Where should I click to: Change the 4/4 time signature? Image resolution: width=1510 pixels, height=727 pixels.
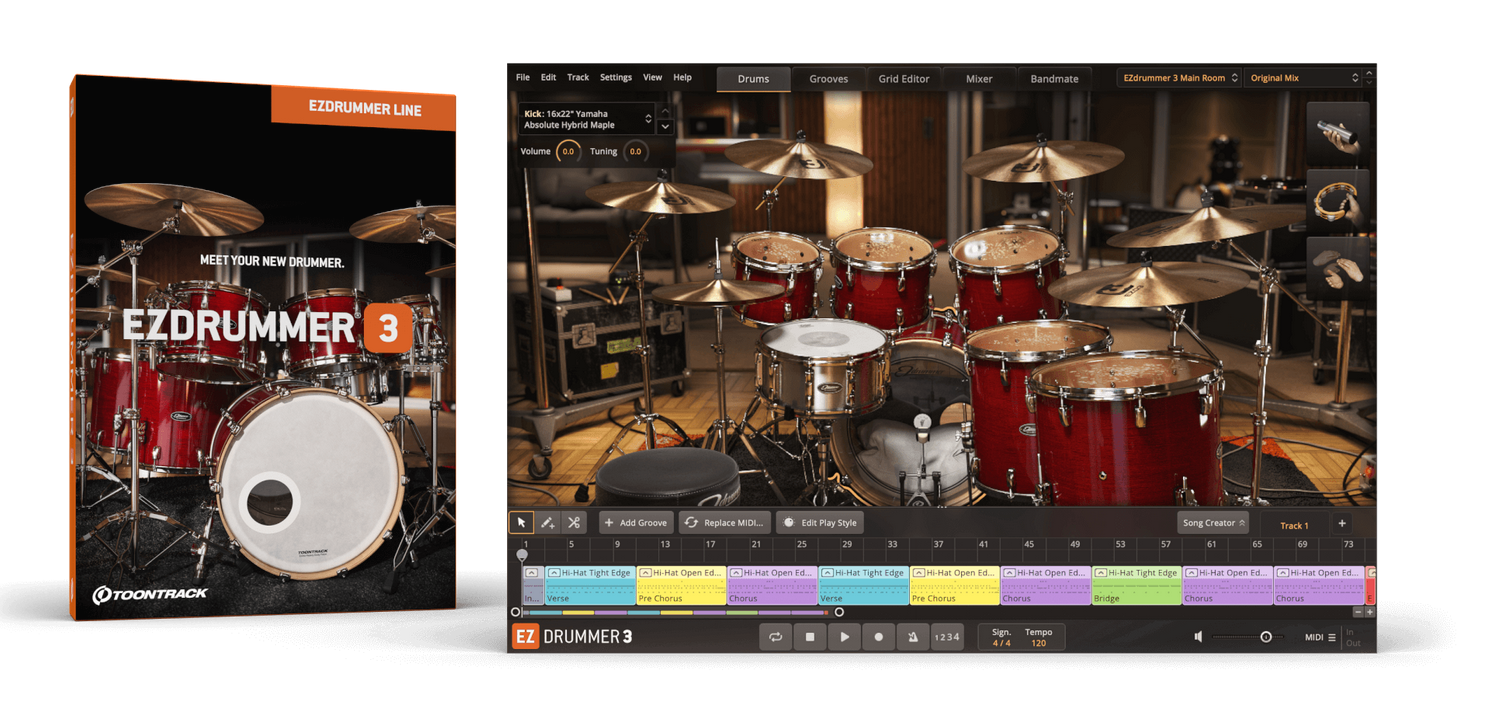coord(1001,643)
